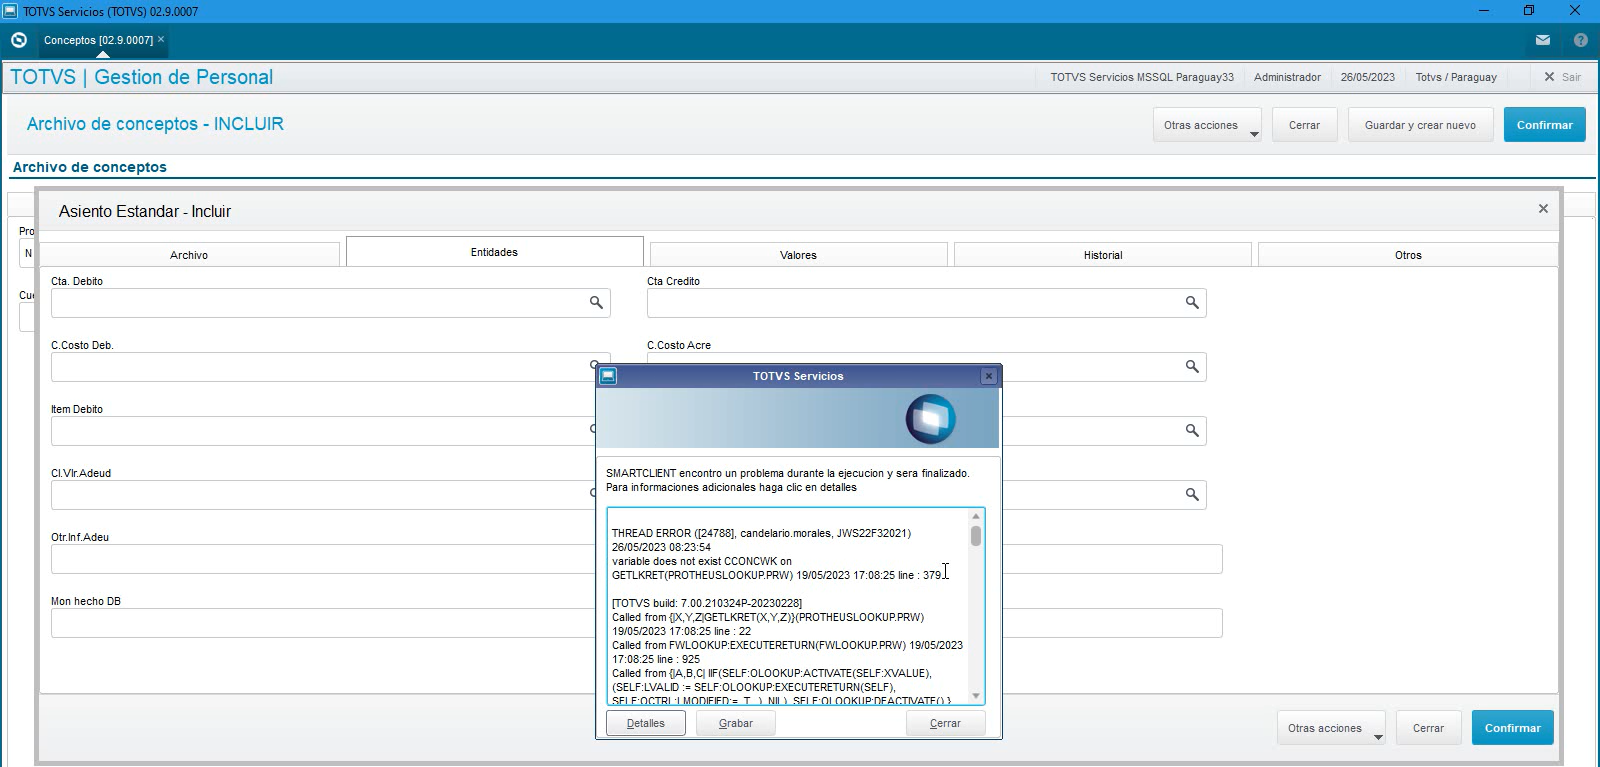
Task: Click the 'Administrador' user label
Action: pos(1287,77)
